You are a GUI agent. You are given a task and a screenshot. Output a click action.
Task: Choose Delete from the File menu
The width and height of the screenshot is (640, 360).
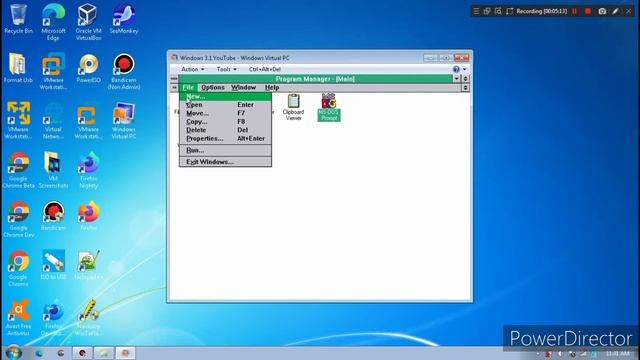[225, 130]
